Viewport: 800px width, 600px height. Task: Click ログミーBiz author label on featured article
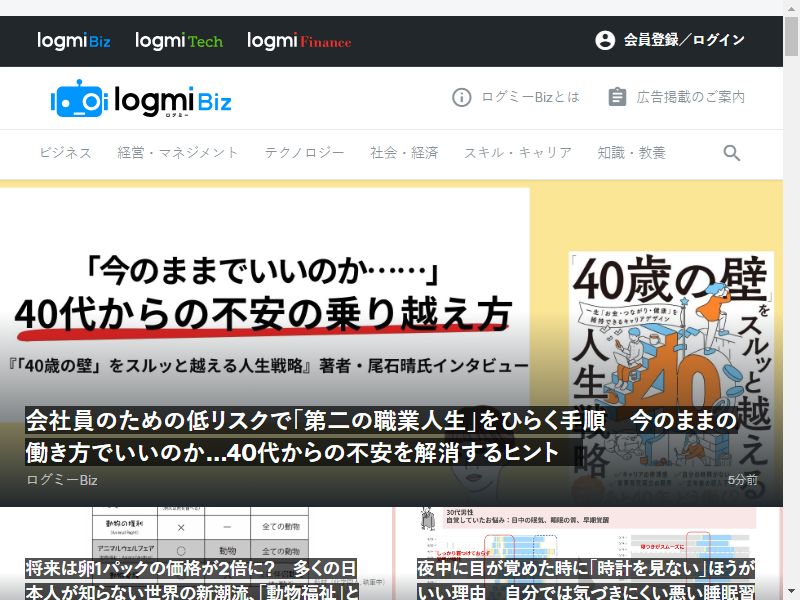pos(62,480)
